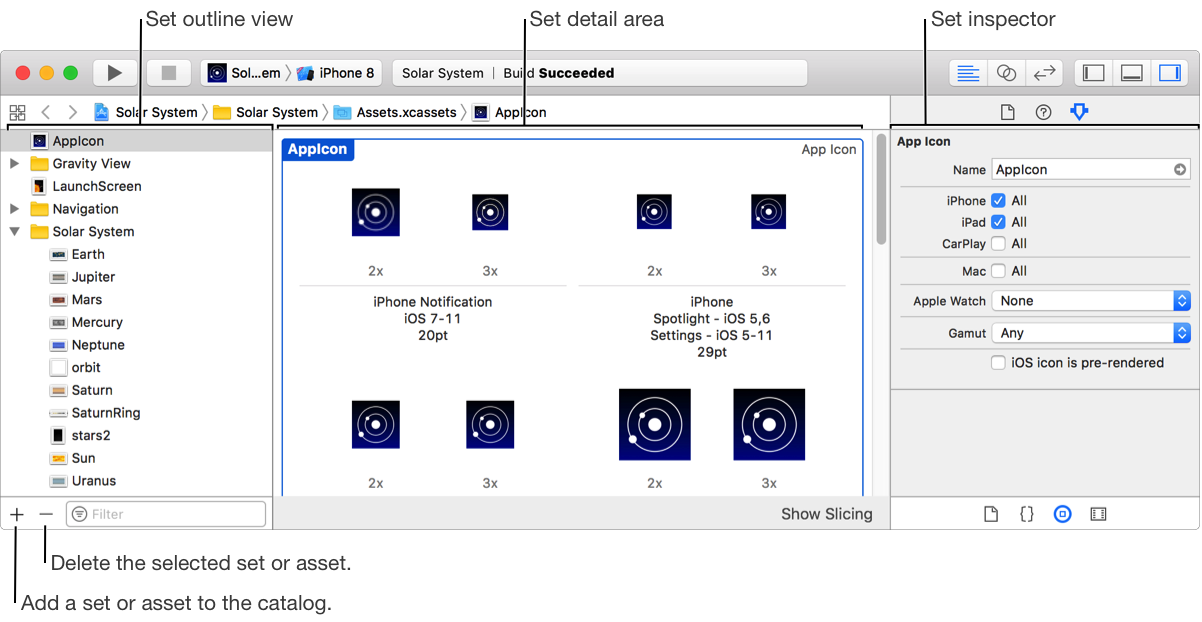Viewport: 1202px width, 622px height.
Task: Run the app with the Play button
Action: click(x=115, y=73)
